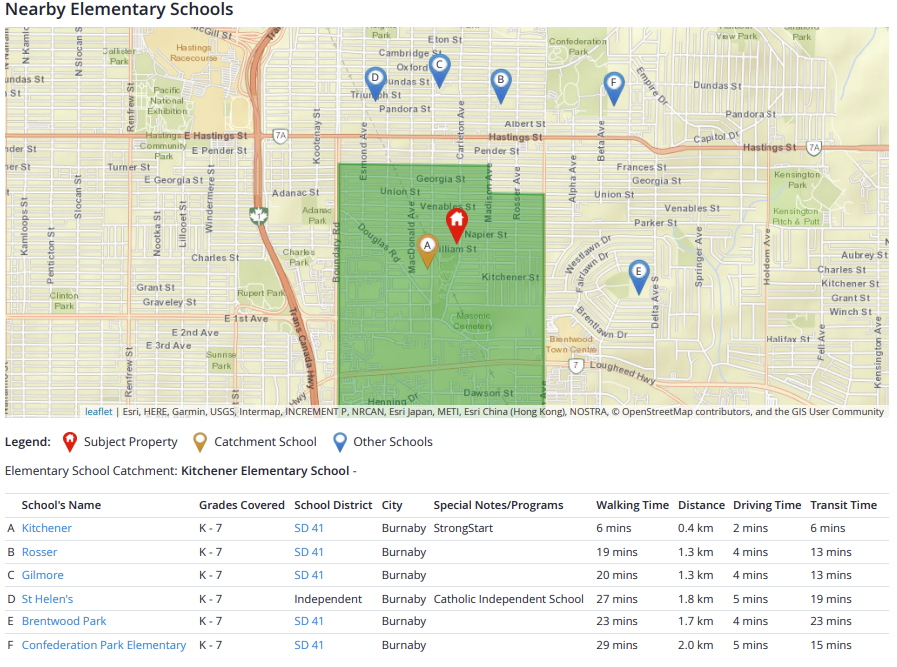
Task: Open the Brentwood Park school link
Action: point(64,621)
